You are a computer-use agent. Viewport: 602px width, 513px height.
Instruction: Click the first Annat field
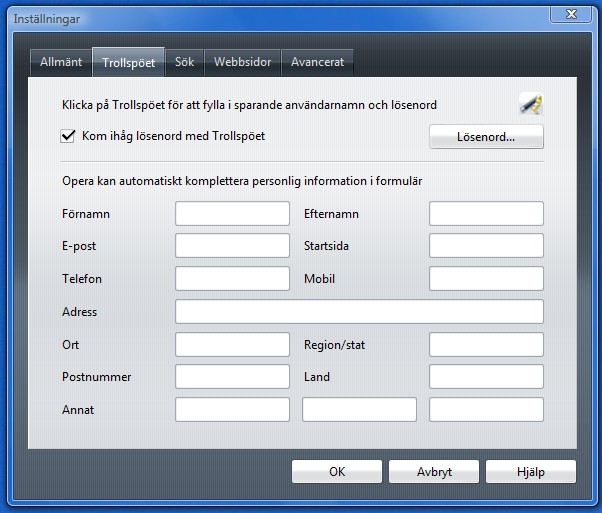(232, 410)
